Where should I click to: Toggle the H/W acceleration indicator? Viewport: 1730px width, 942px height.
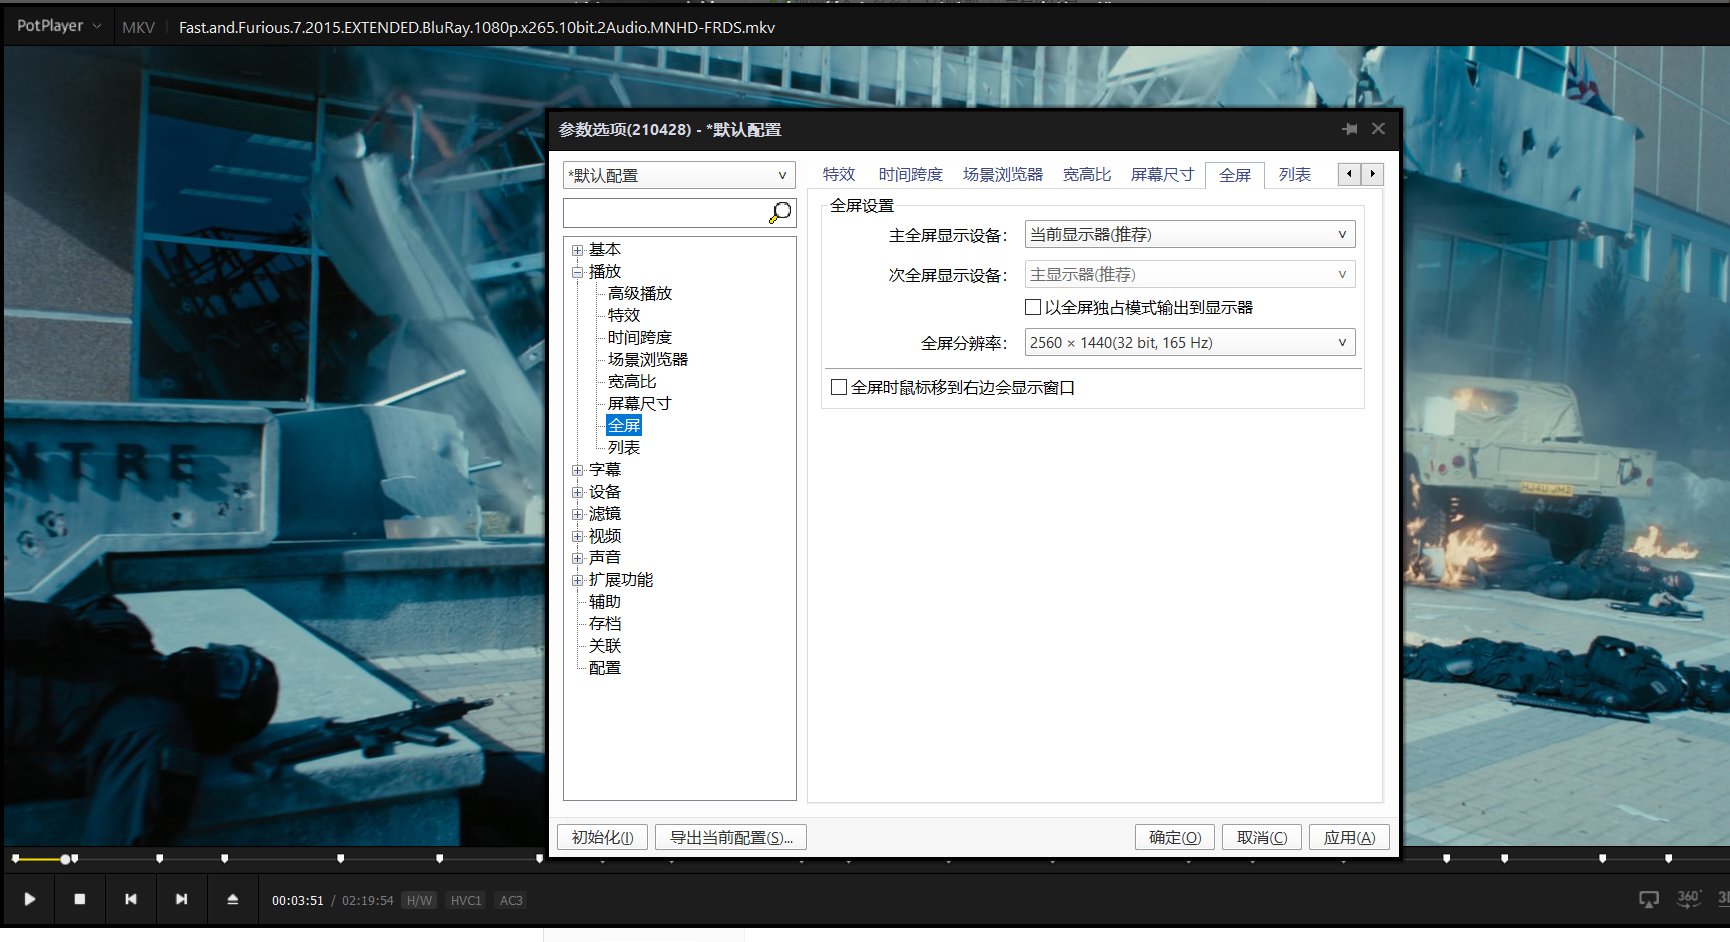[x=420, y=900]
